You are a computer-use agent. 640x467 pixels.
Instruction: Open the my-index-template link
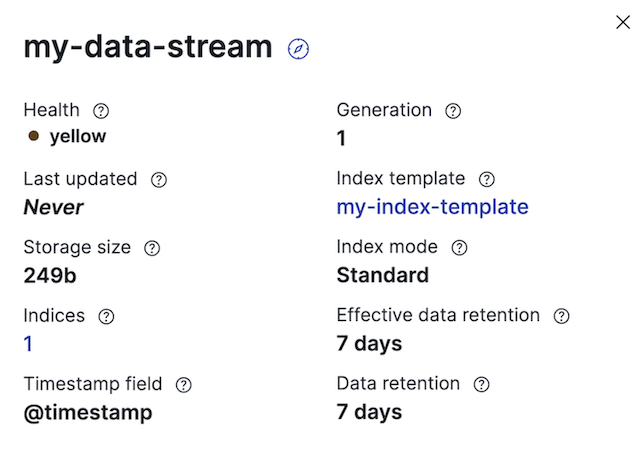click(x=432, y=207)
